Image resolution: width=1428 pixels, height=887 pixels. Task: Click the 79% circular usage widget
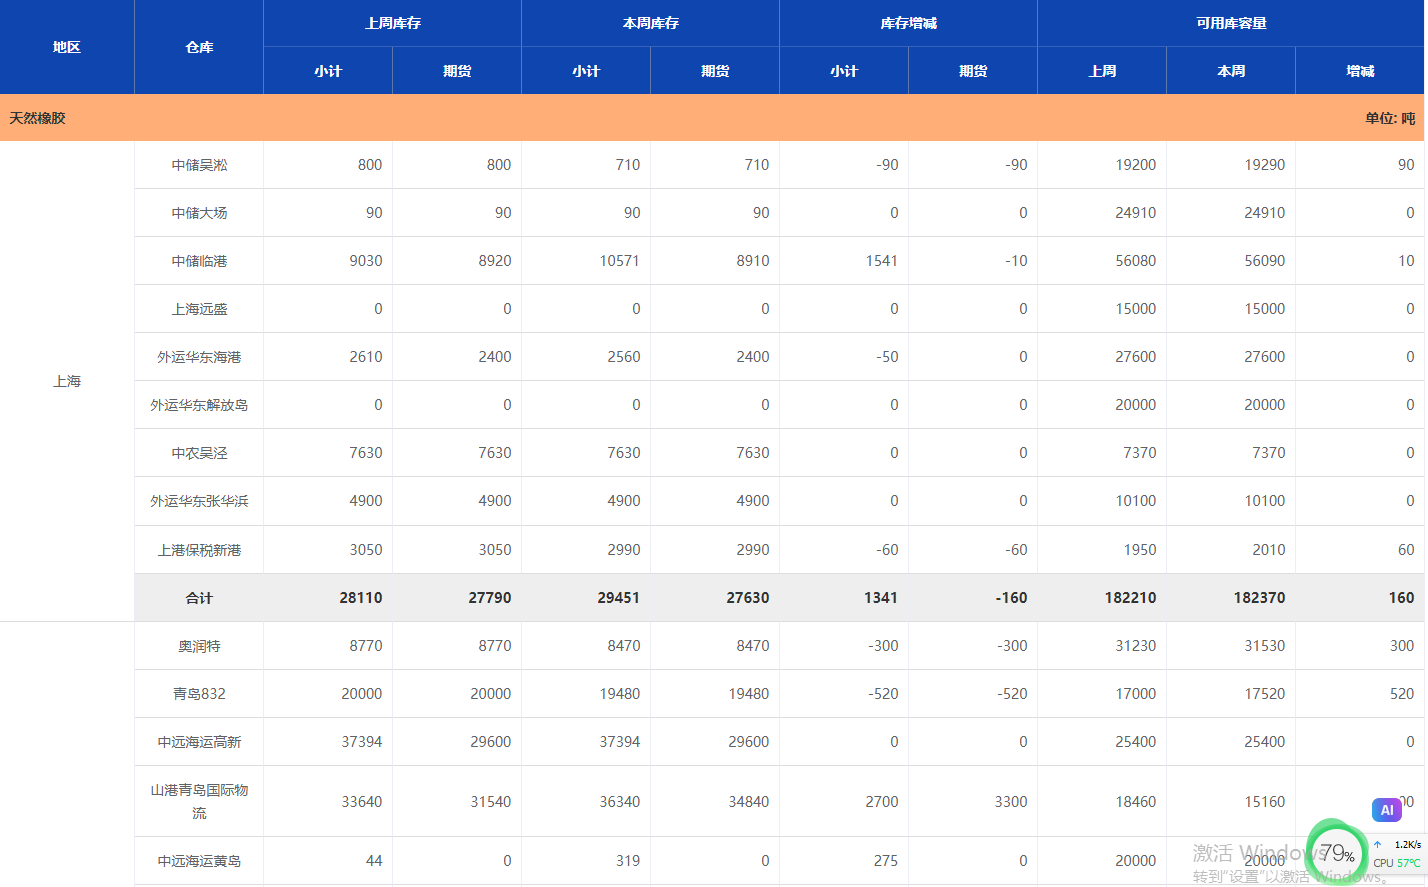[x=1337, y=853]
